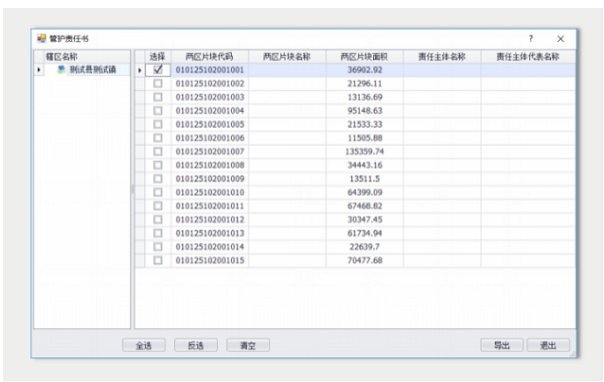The image size is (604, 382).
Task: Check the box for row 010125102001010
Action: (158, 193)
